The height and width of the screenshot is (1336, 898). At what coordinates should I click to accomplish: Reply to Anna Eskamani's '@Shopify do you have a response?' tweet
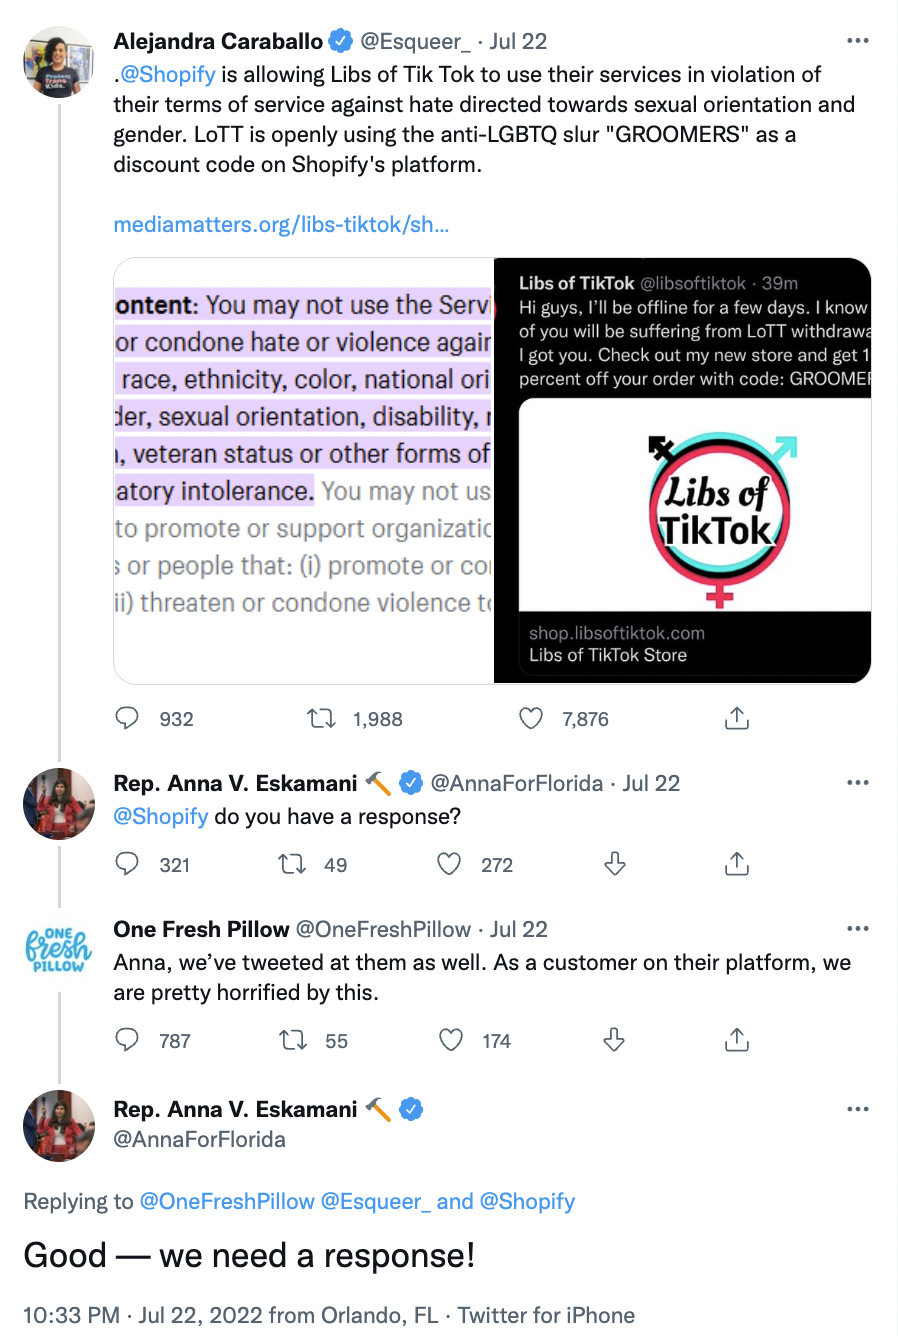127,864
